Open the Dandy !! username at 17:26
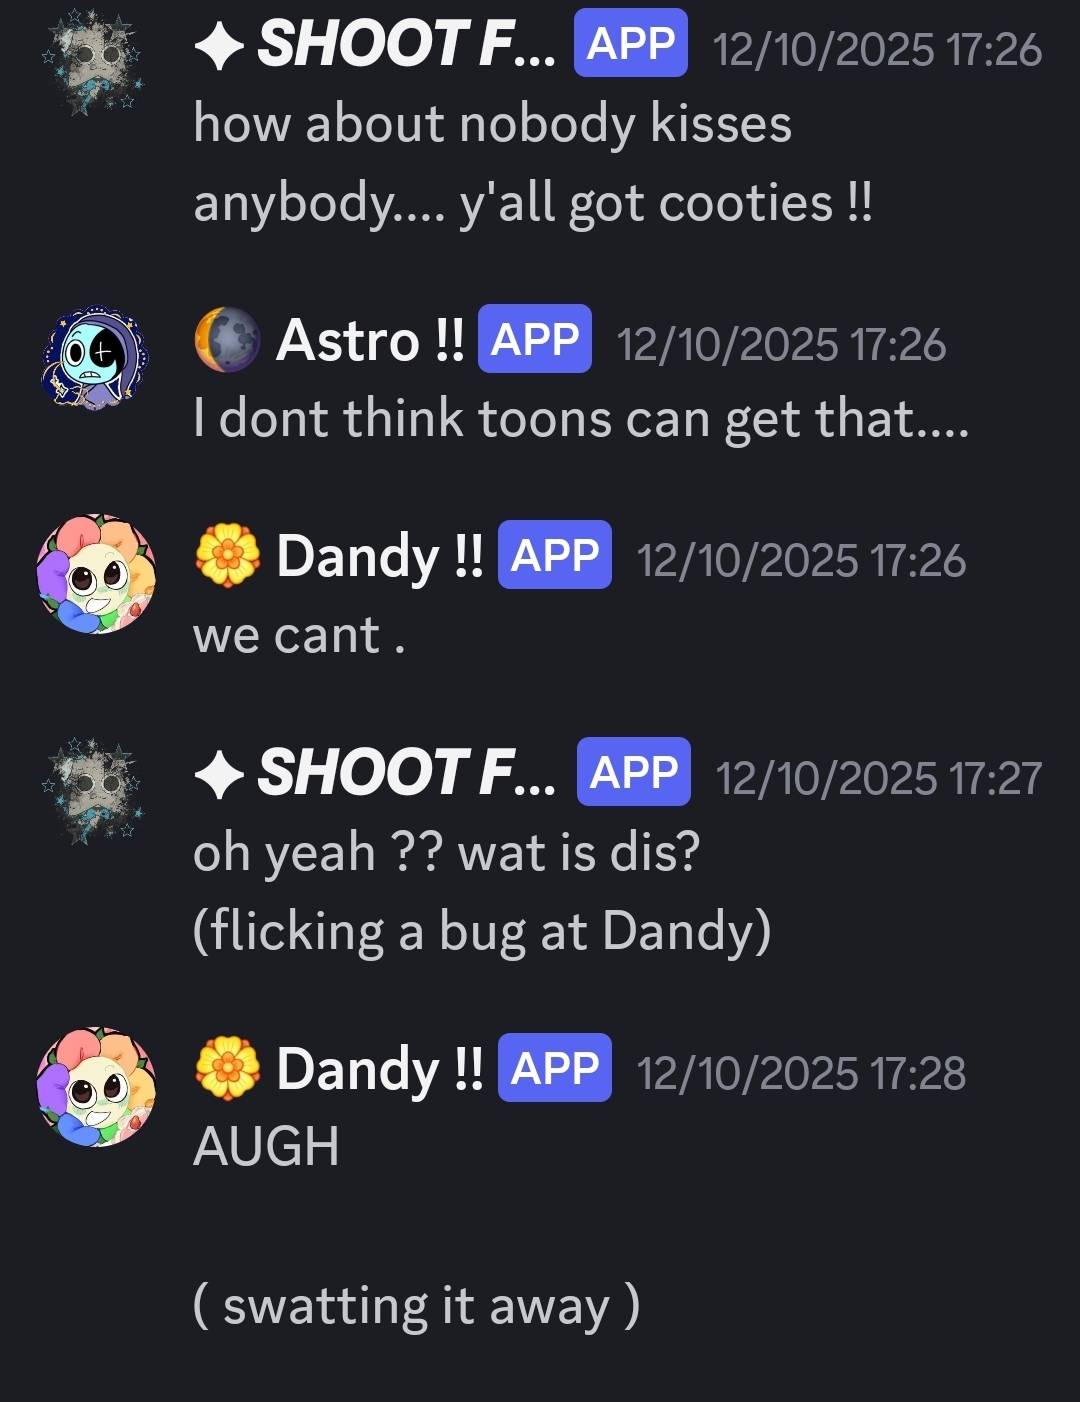Image resolution: width=1080 pixels, height=1402 pixels. tap(379, 556)
